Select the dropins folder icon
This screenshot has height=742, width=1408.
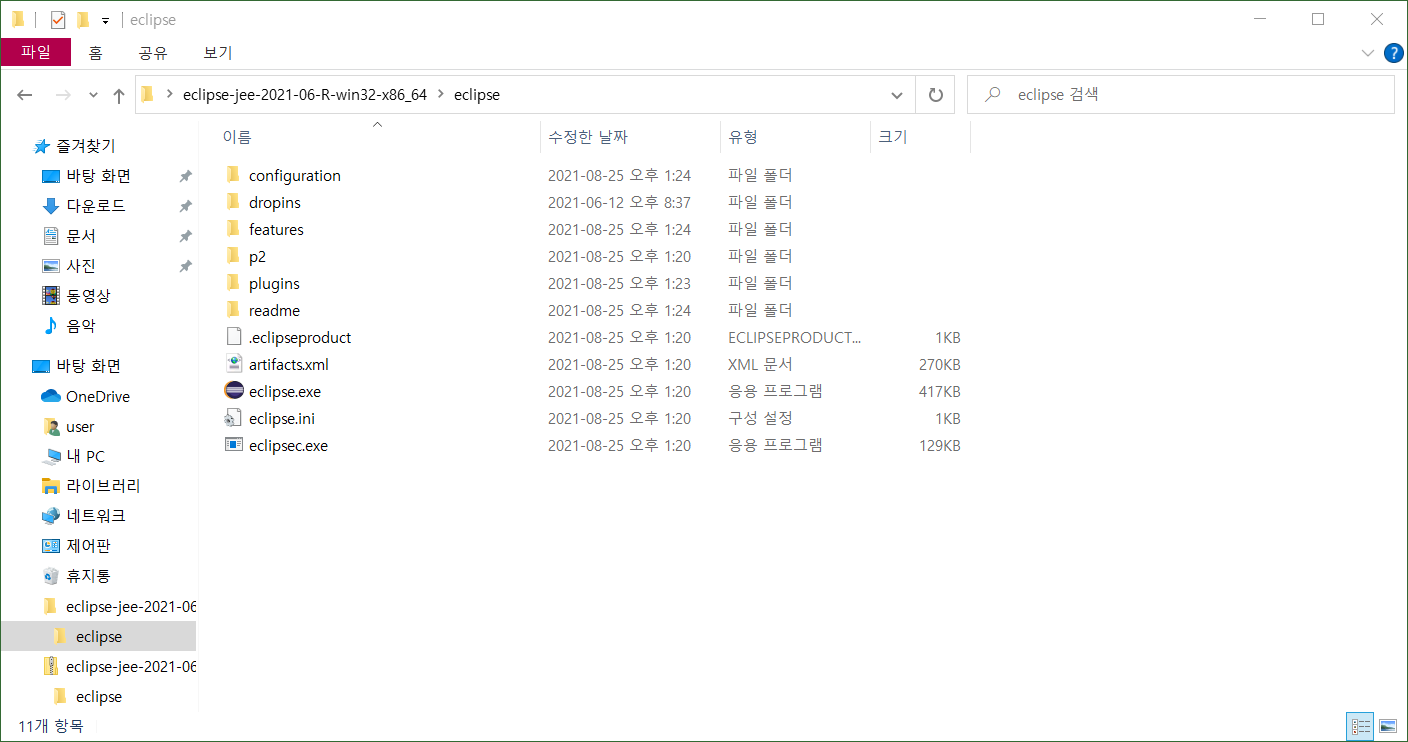(233, 202)
